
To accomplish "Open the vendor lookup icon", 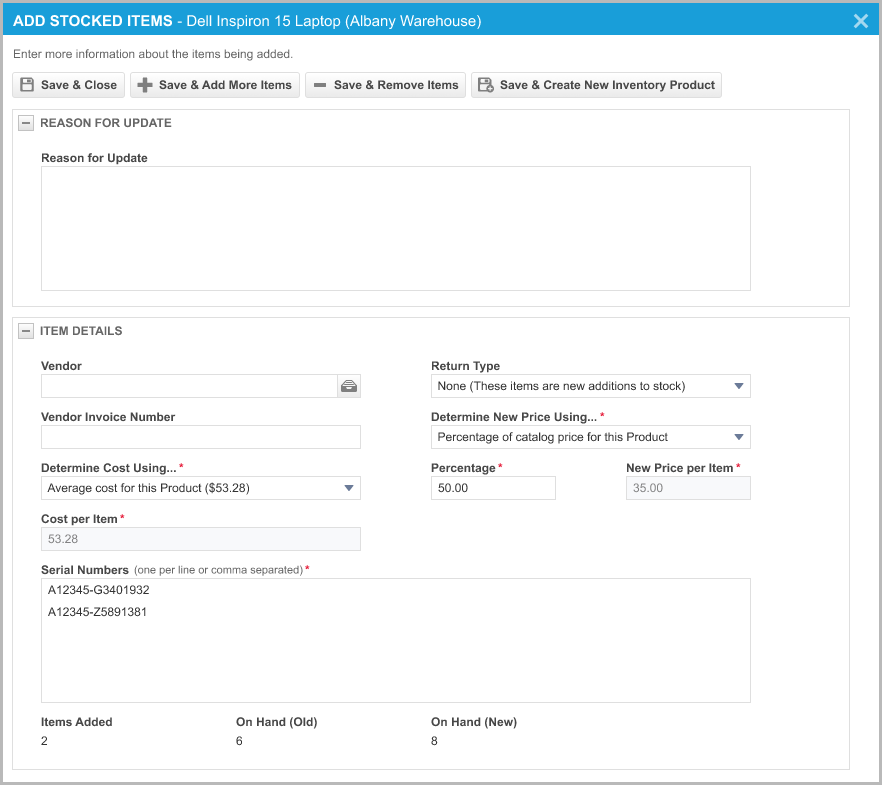I will click(x=349, y=386).
